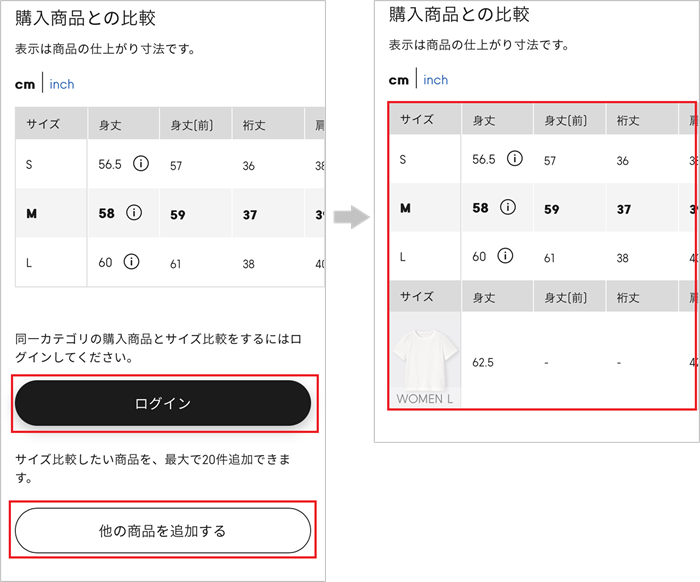Viewport: 700px width, 582px height.
Task: Click info icon beside 56.5 in left table
Action: [x=140, y=164]
